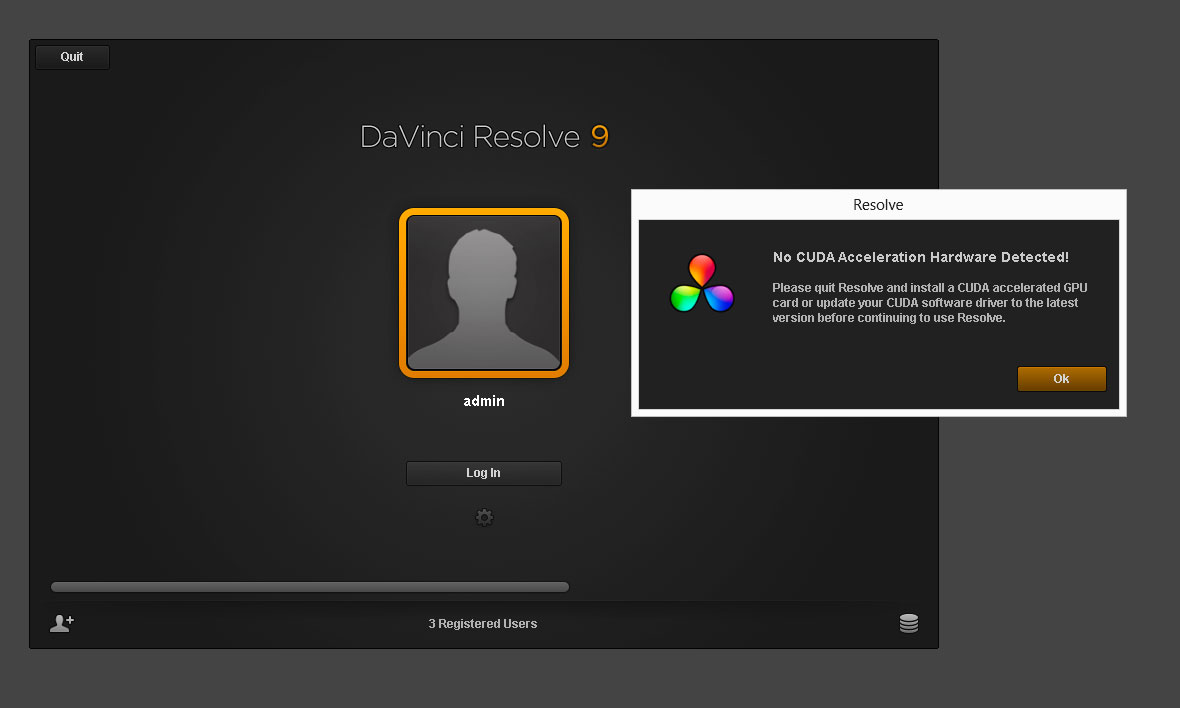Click the Resolve dialog title bar
The image size is (1180, 708).
(878, 205)
